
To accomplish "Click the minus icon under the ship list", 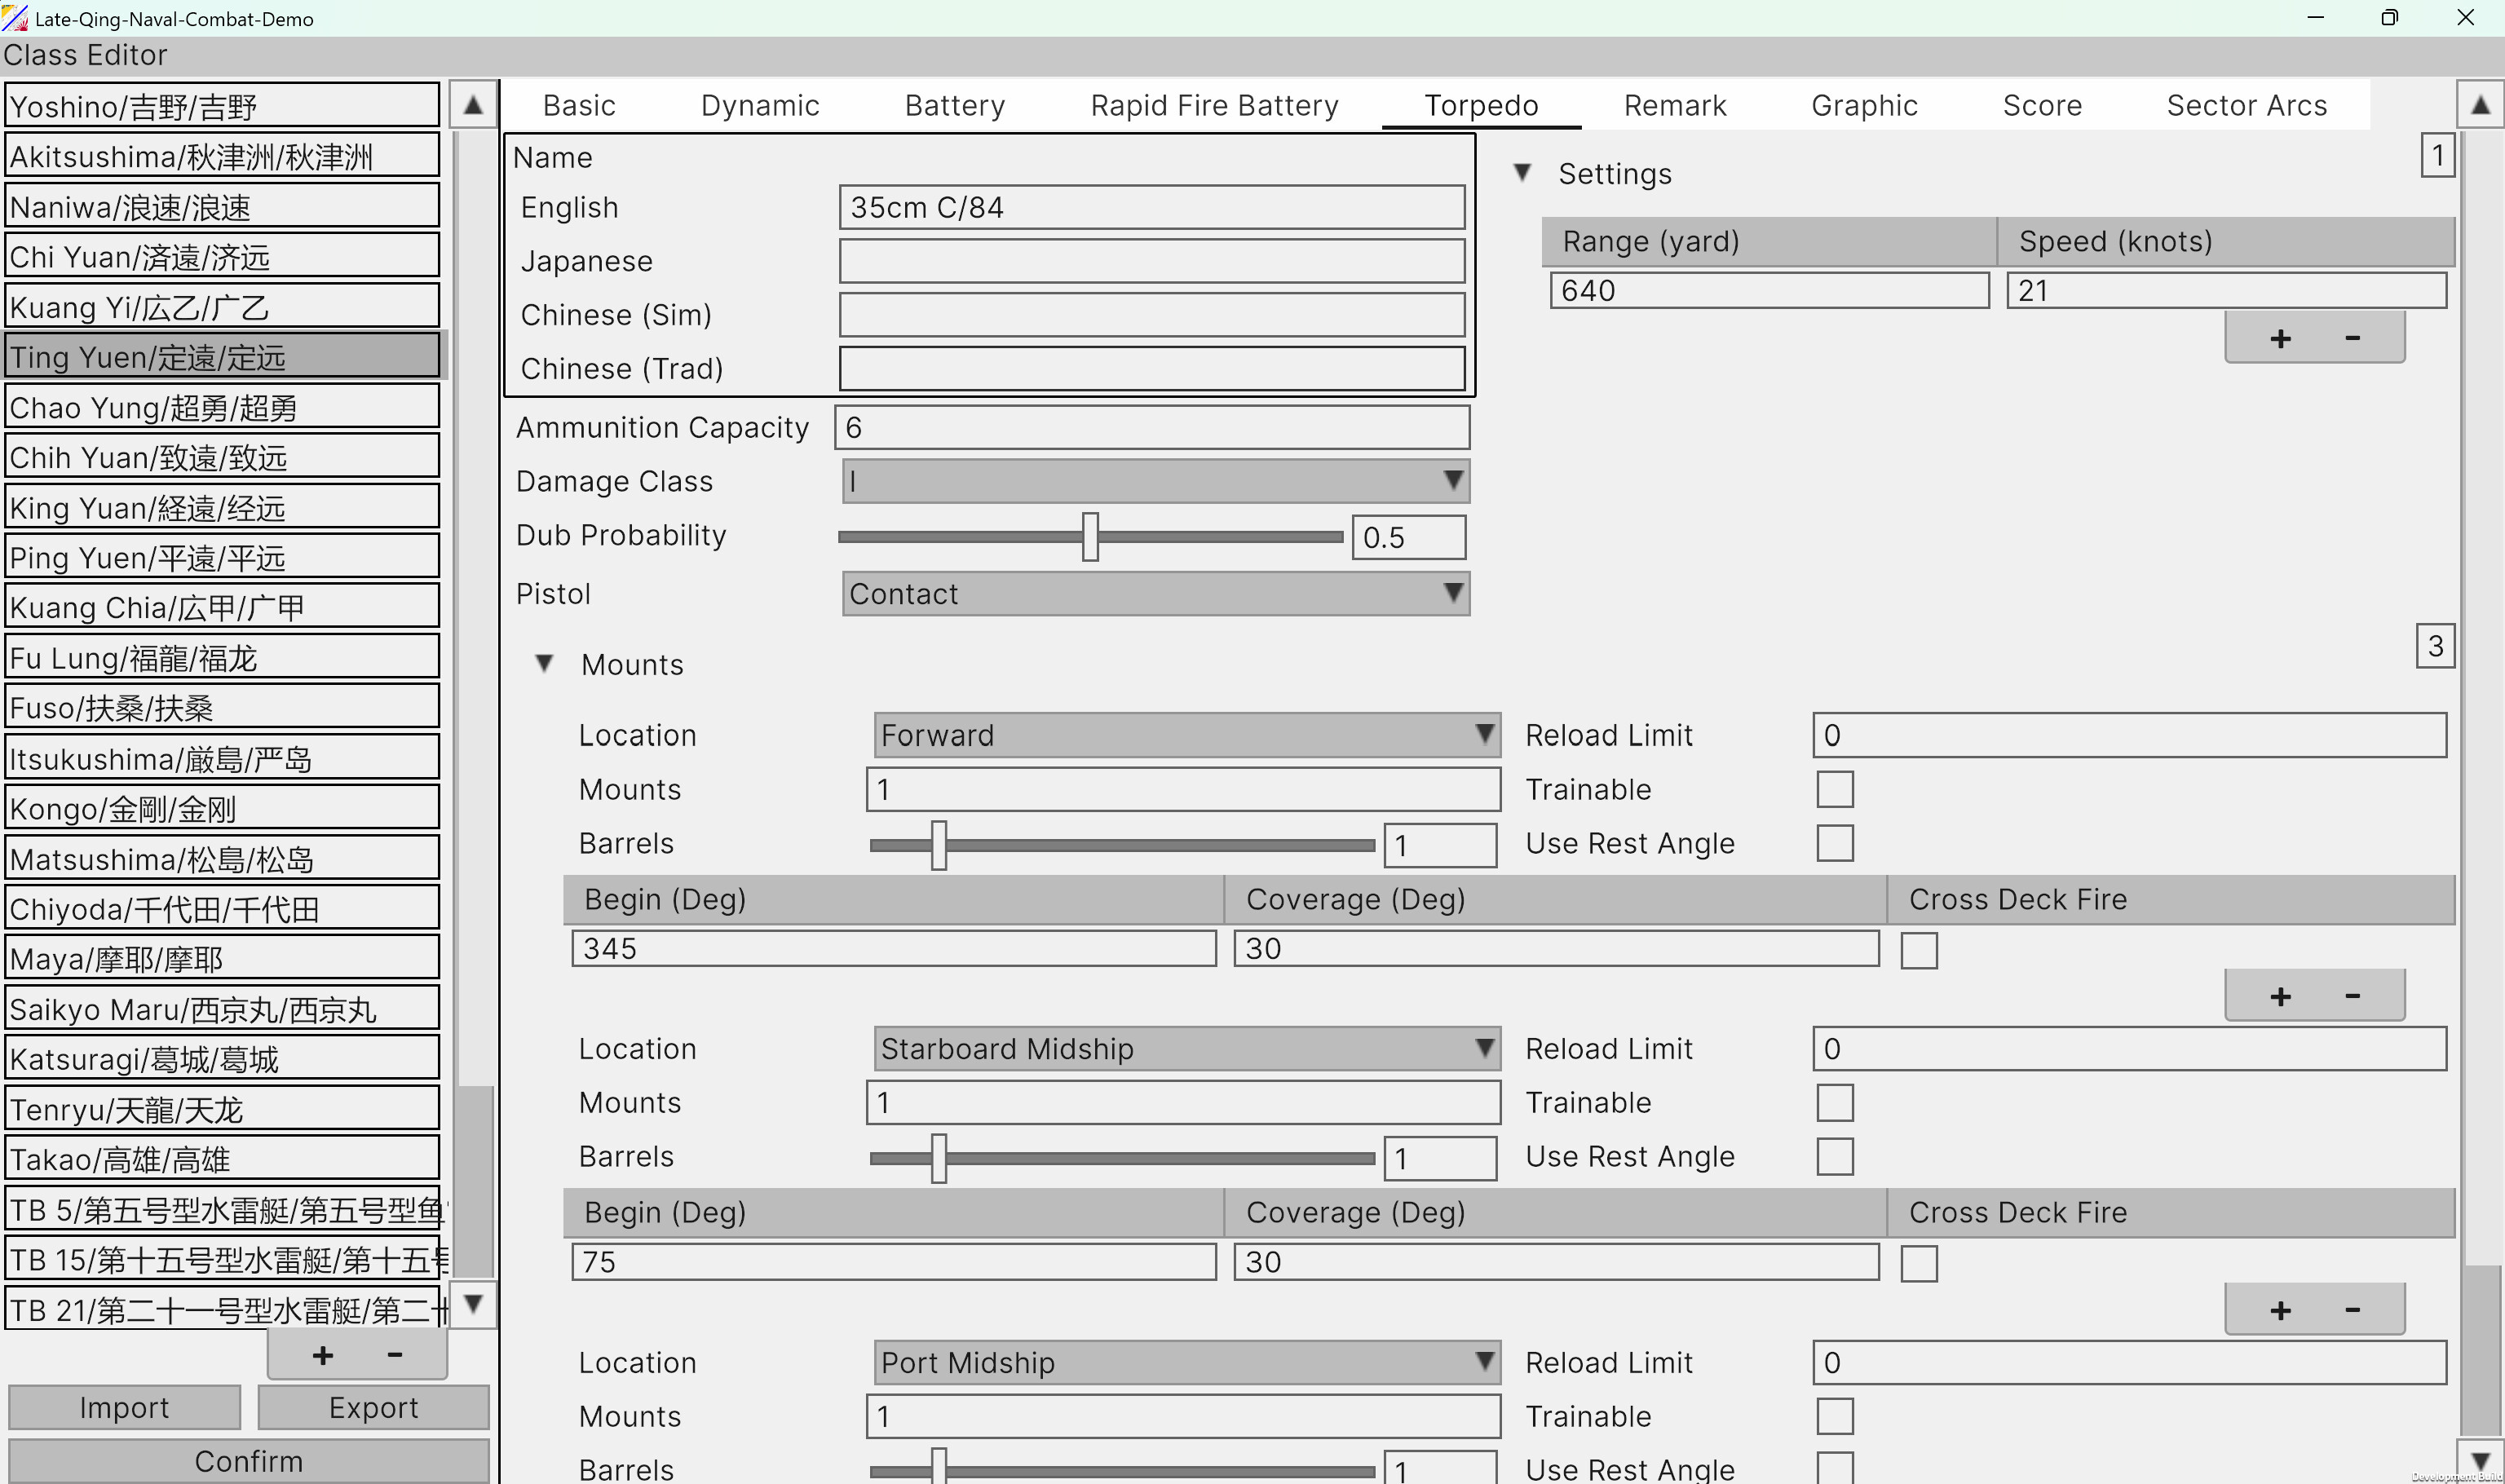I will click(x=393, y=1354).
